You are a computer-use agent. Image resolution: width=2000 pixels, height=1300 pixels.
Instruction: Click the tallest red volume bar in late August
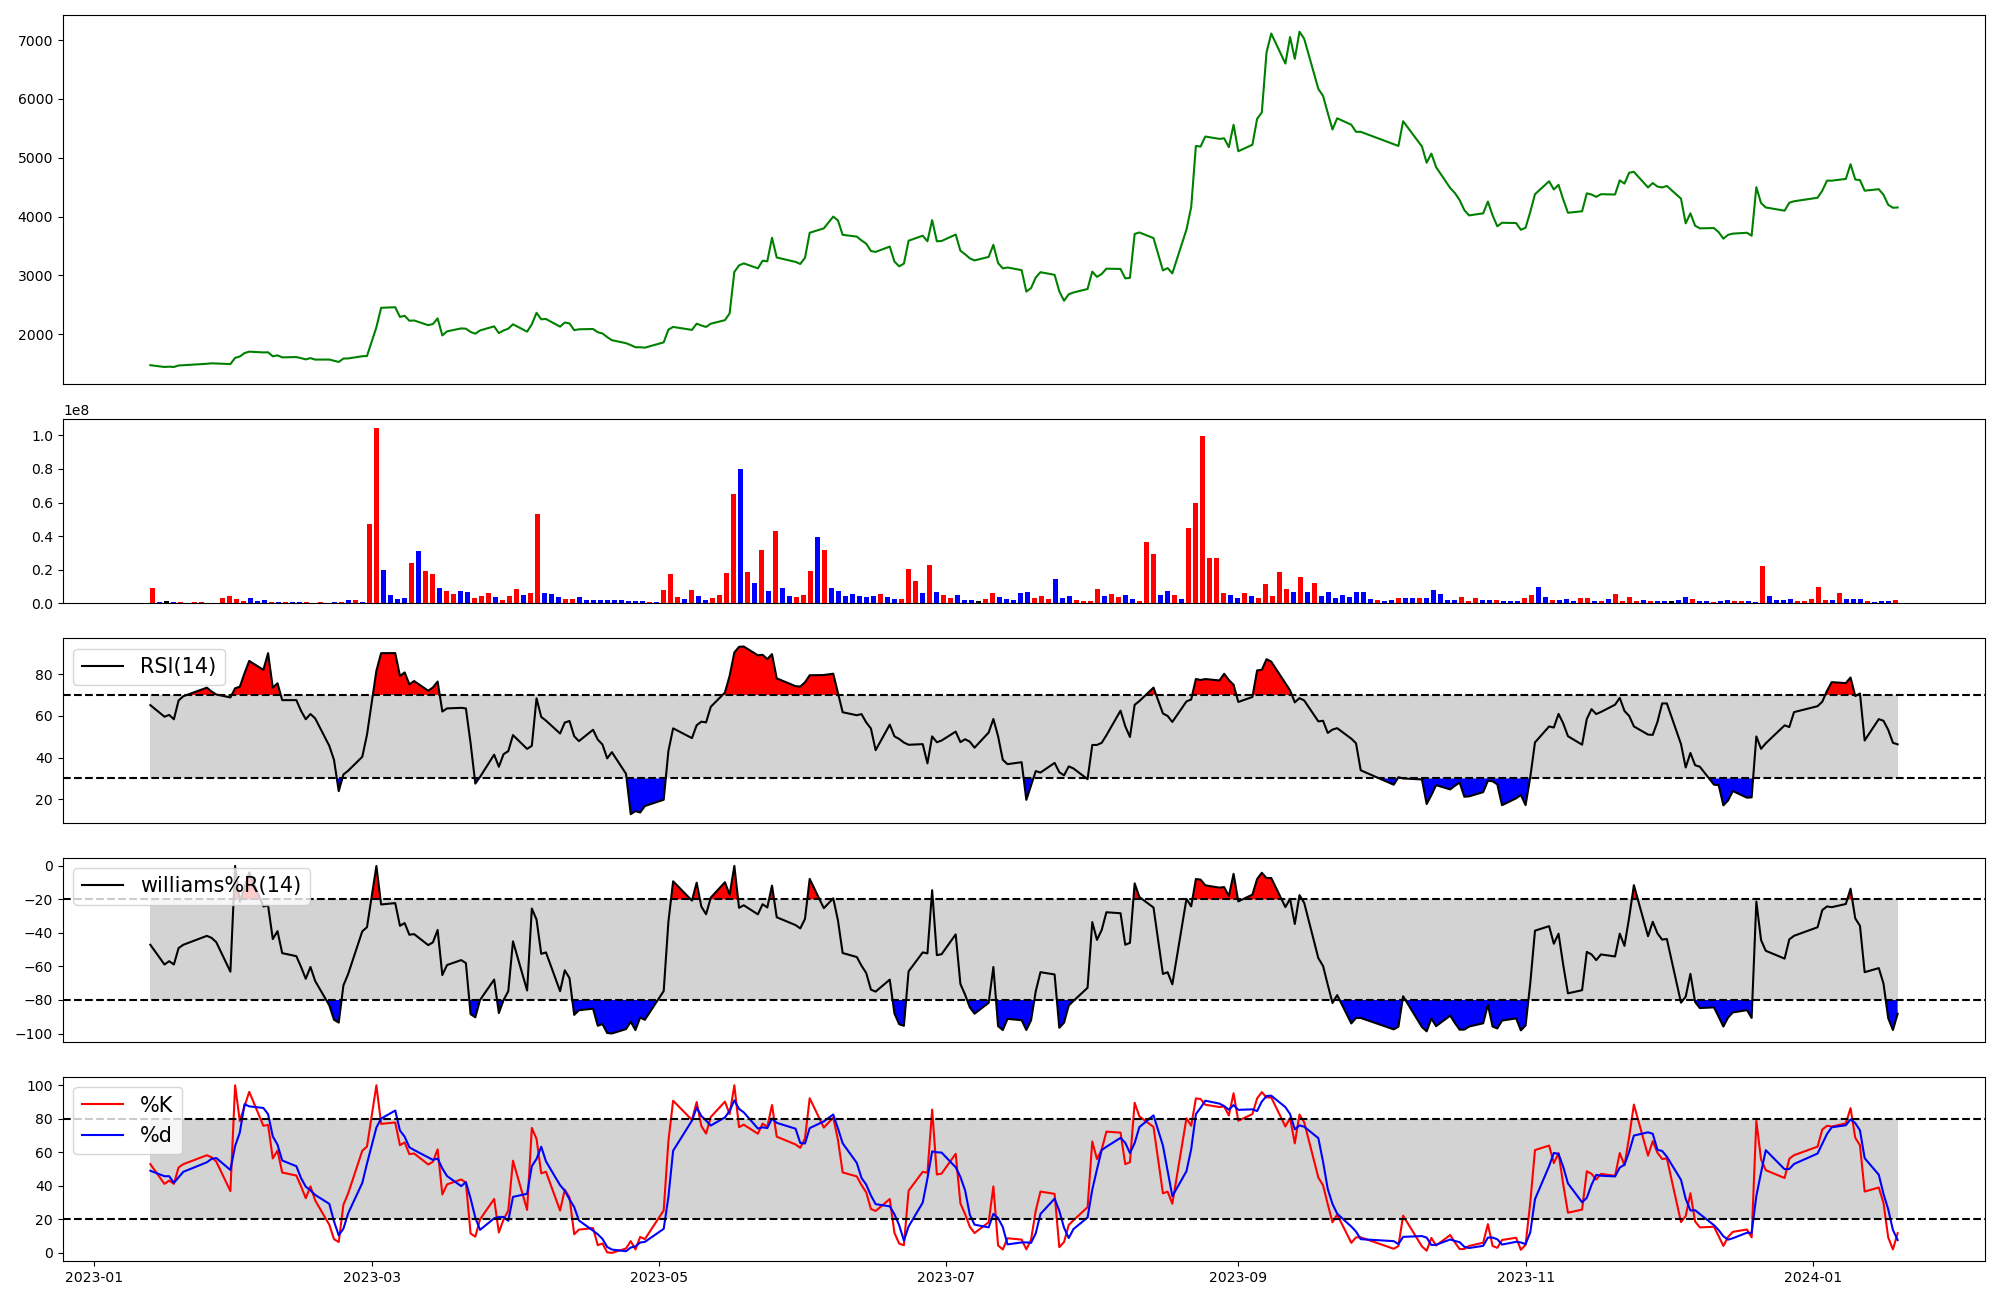click(x=1202, y=520)
